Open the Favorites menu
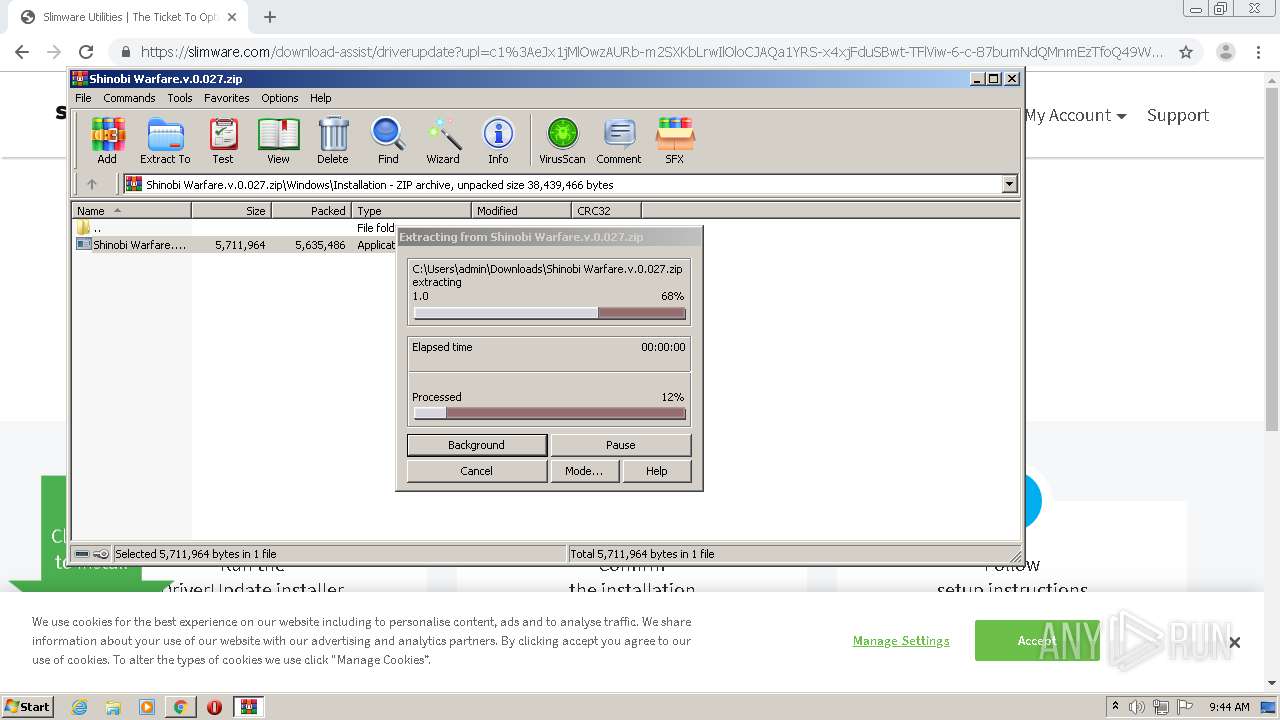This screenshot has height=720, width=1280. tap(227, 98)
